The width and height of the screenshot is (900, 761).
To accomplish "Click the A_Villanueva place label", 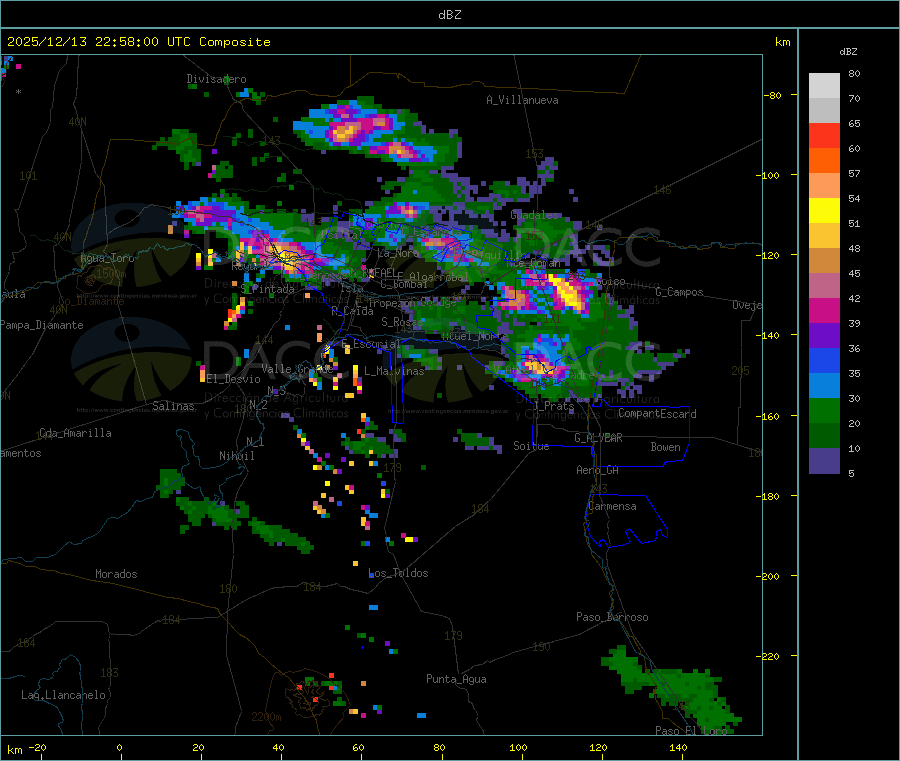I will pos(522,100).
